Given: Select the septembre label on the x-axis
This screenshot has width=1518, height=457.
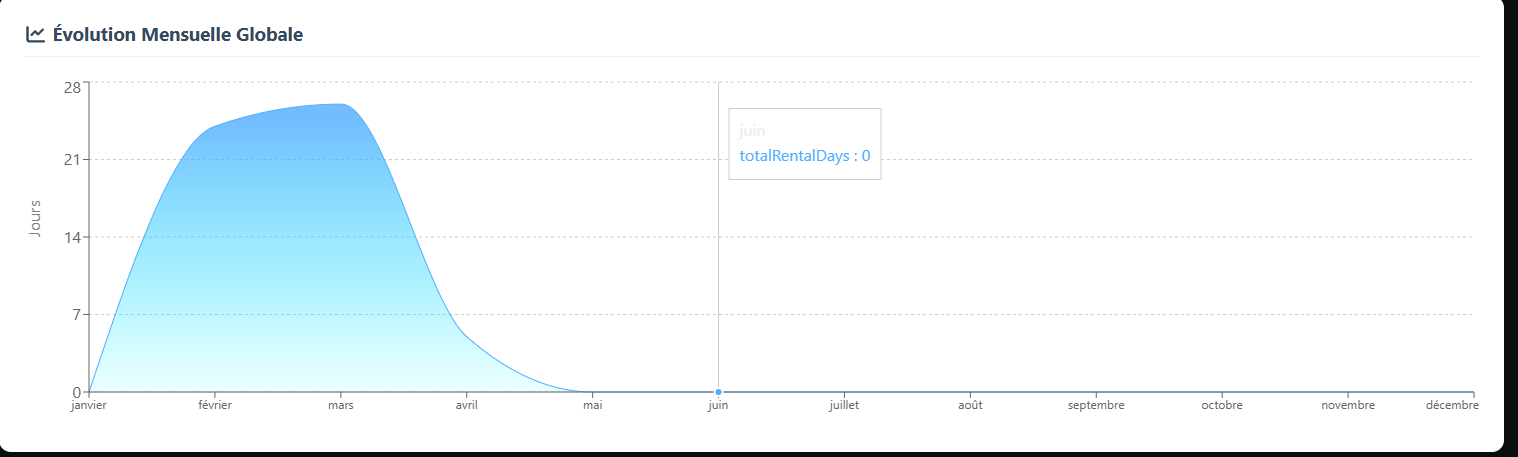Looking at the screenshot, I should 1096,406.
